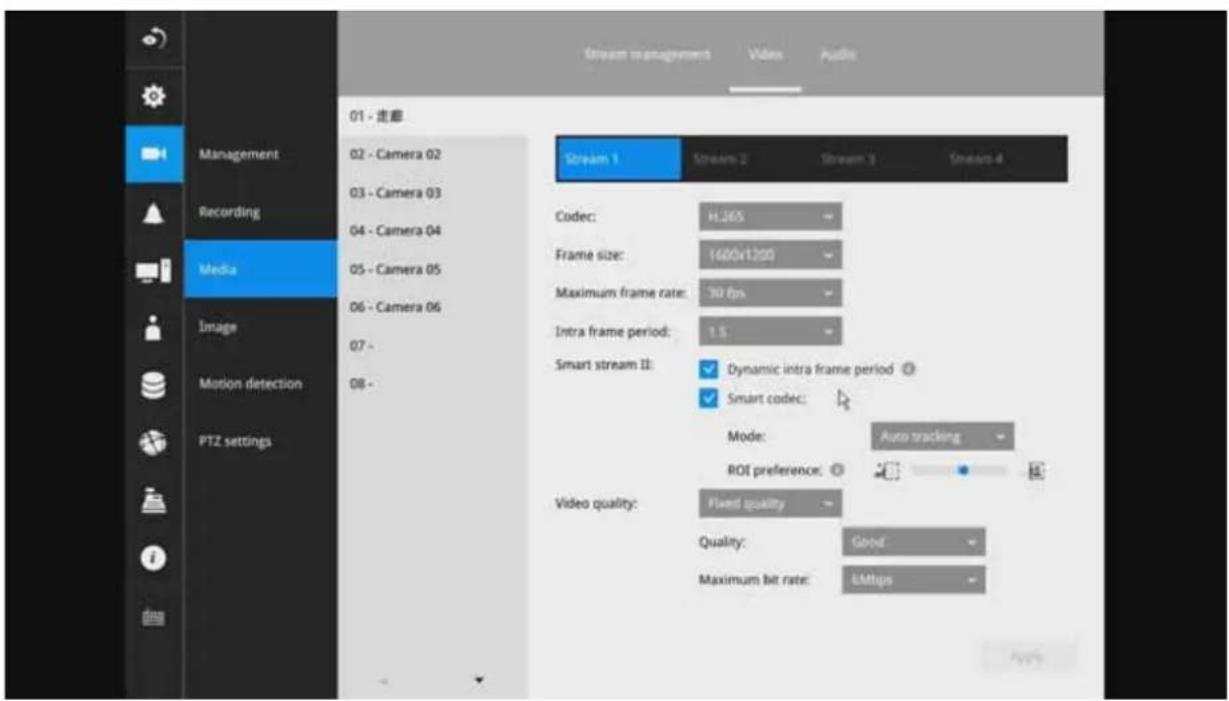The image size is (1229, 701).
Task: Open the Recording menu item
Action: [x=261, y=212]
